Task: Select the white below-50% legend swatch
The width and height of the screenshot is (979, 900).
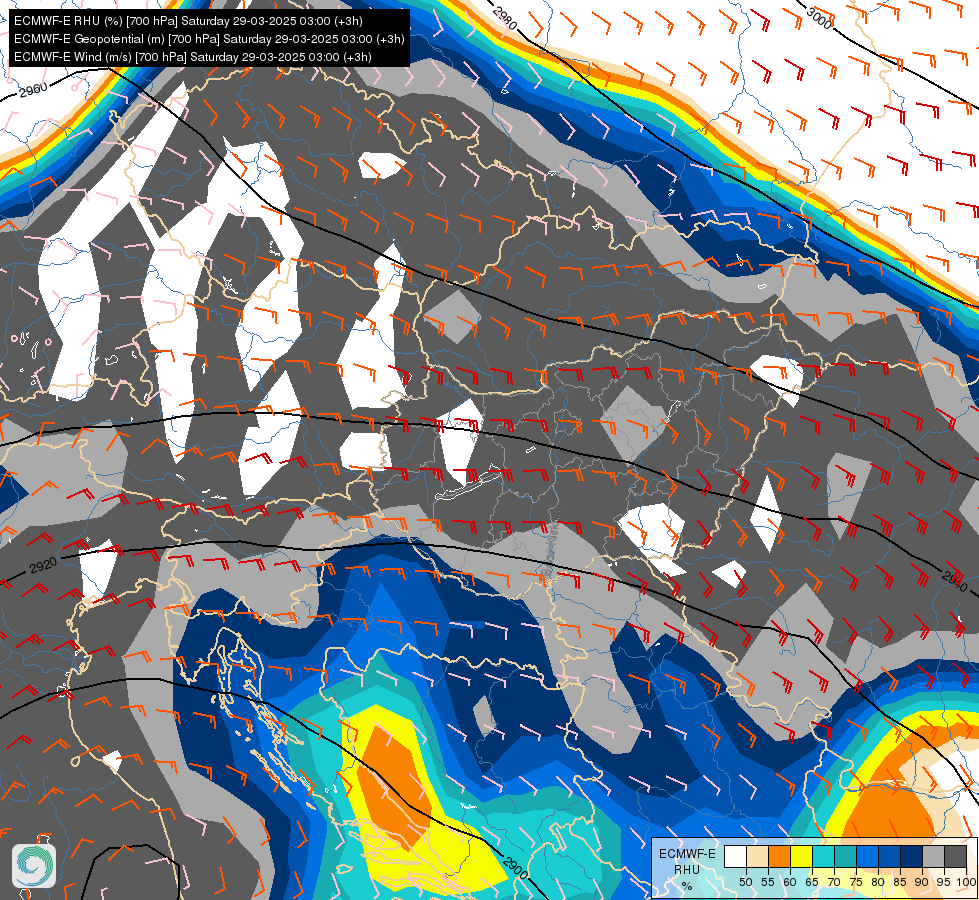Action: [735, 856]
